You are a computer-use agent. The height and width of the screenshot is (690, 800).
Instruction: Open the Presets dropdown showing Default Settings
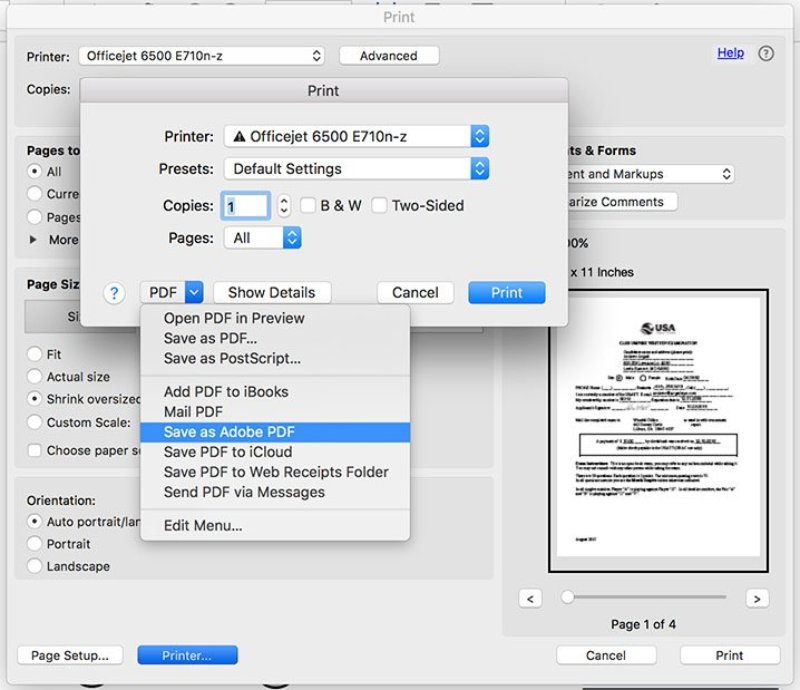tap(355, 169)
